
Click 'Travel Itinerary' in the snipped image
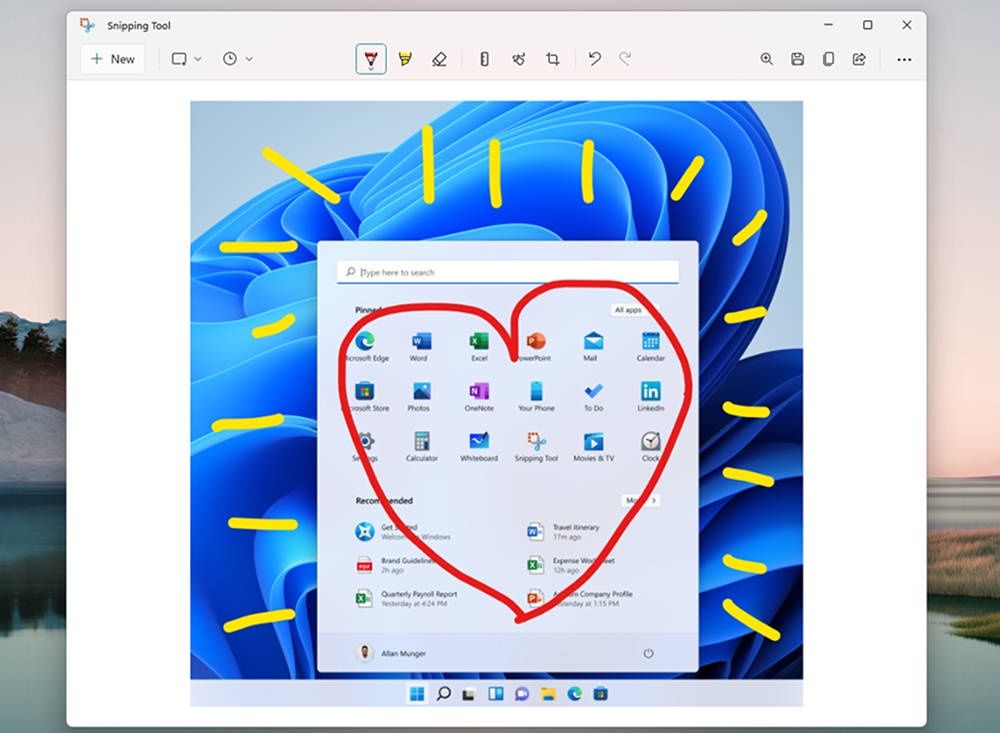(576, 527)
